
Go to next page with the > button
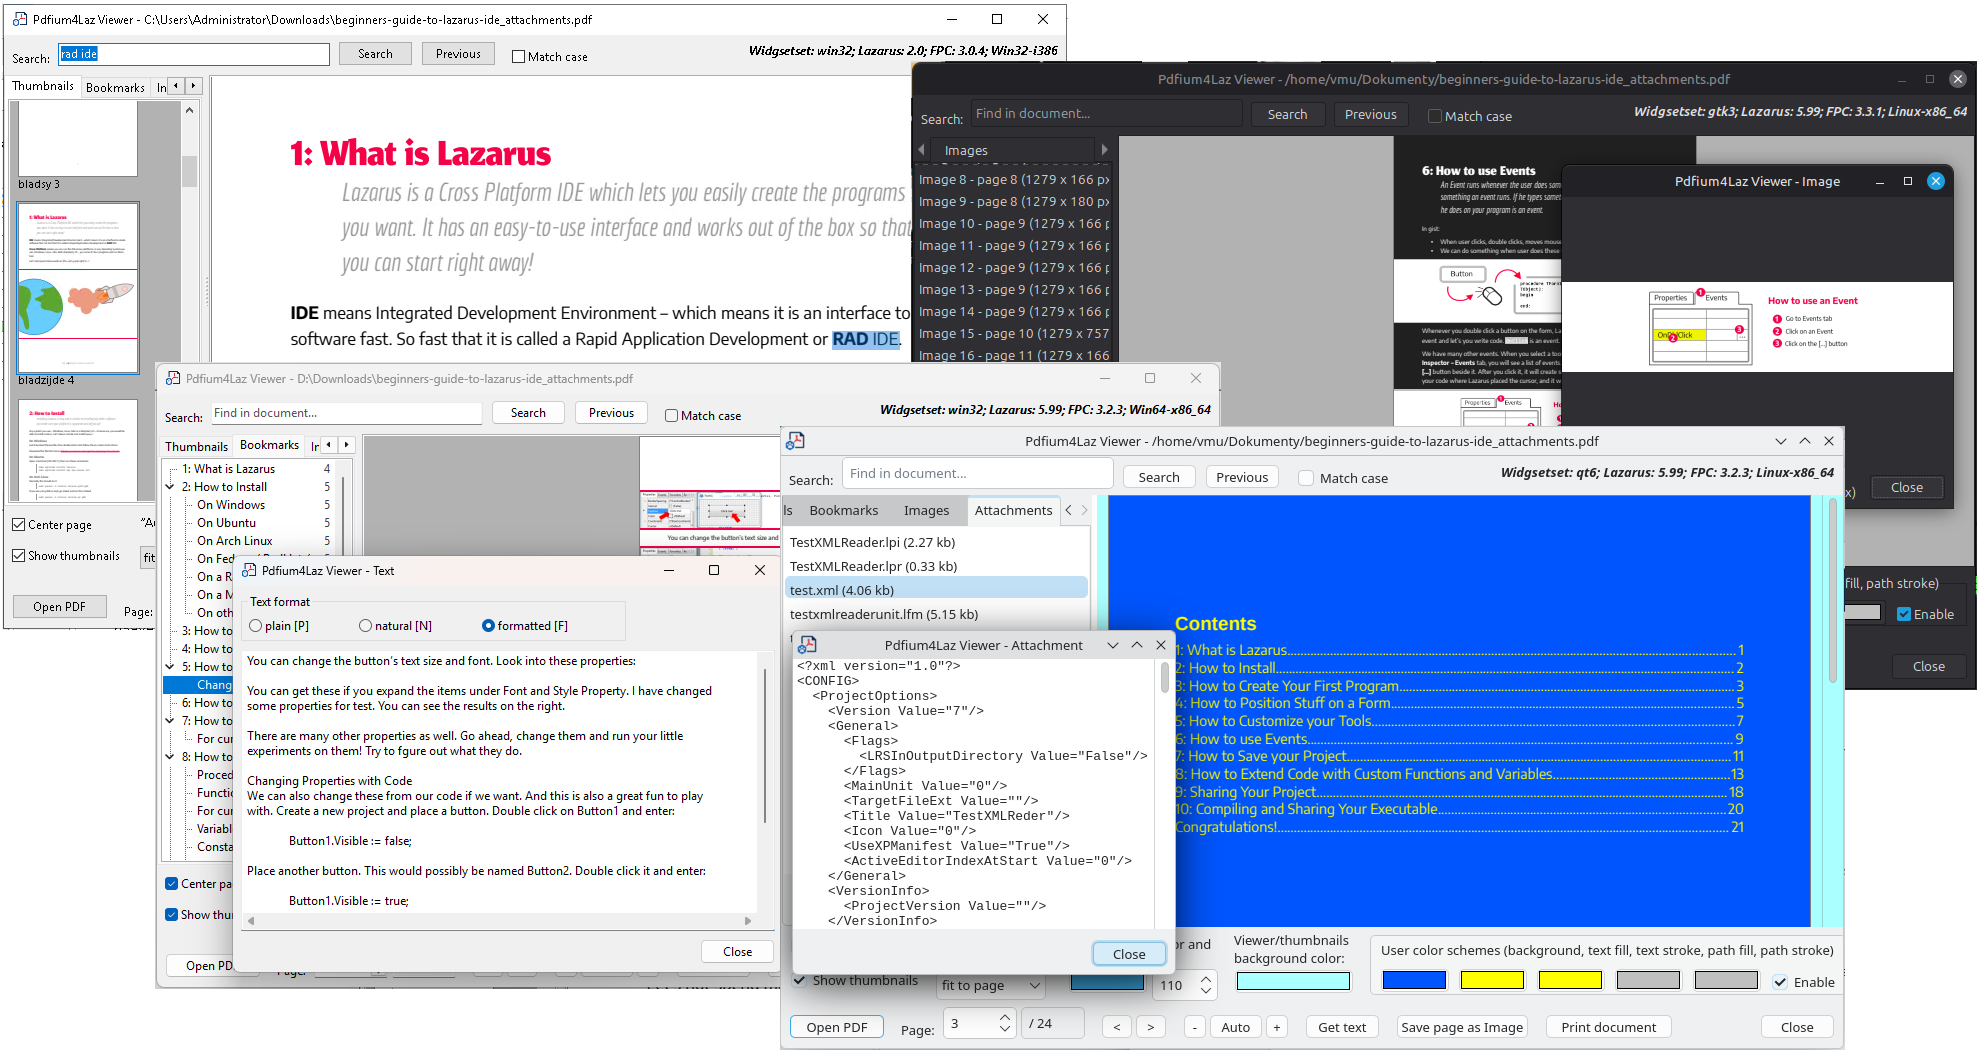click(1150, 1027)
